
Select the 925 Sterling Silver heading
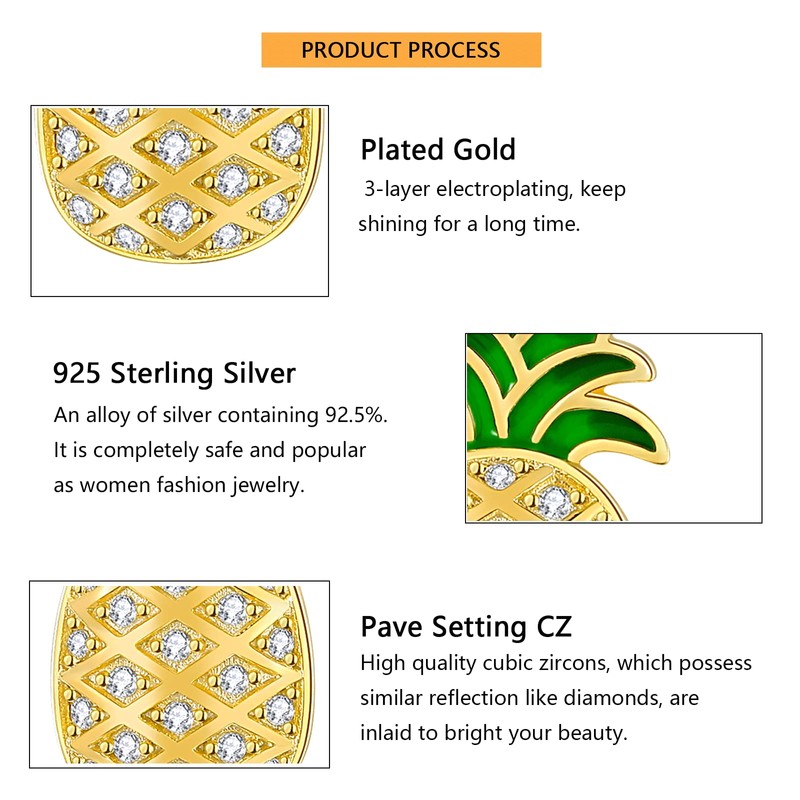pyautogui.click(x=174, y=374)
